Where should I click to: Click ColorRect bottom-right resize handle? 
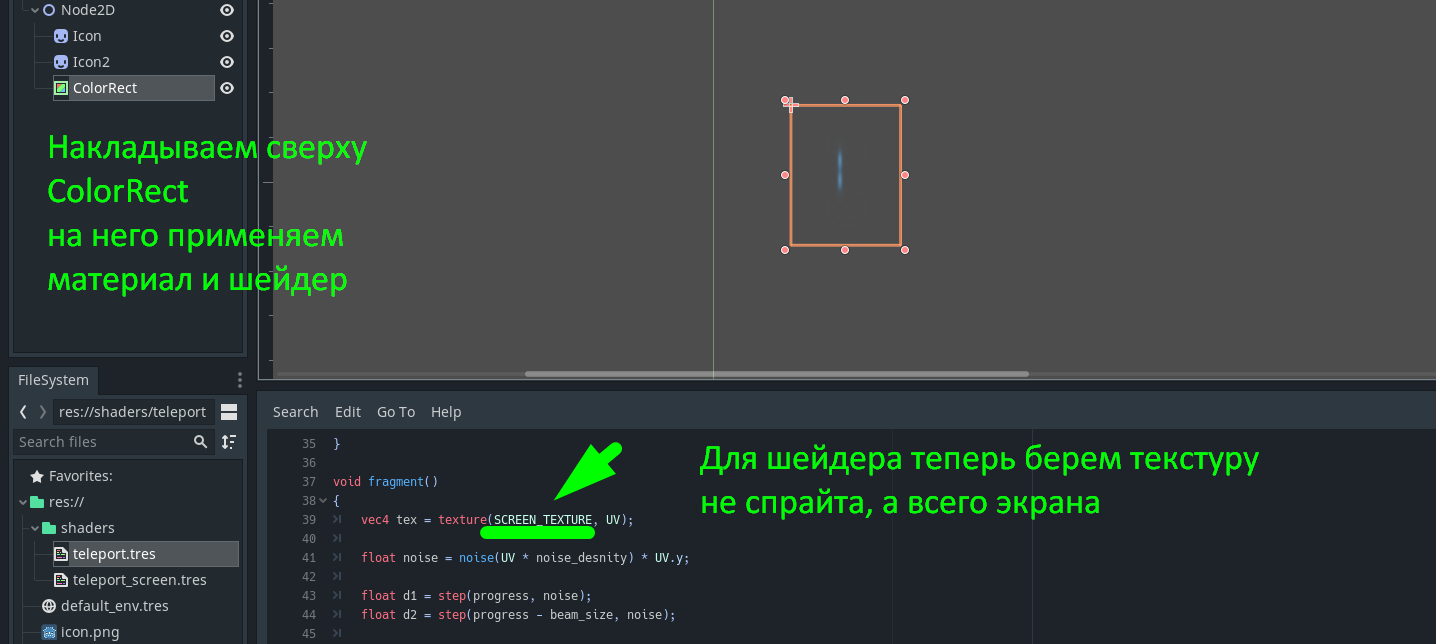click(905, 250)
